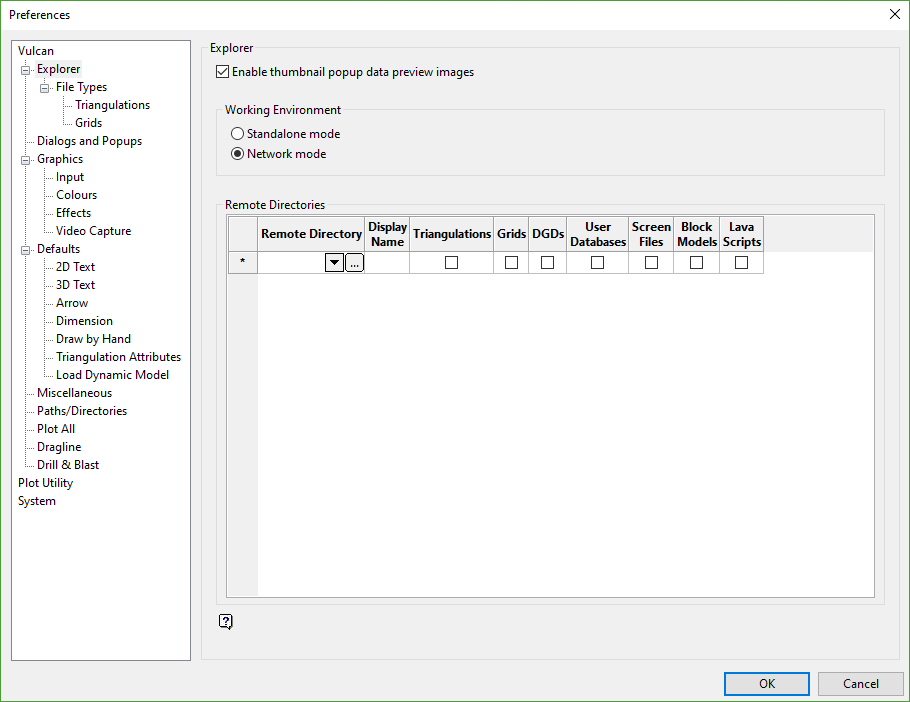This screenshot has height=702, width=910.
Task: Select the System tree item
Action: pyautogui.click(x=37, y=501)
